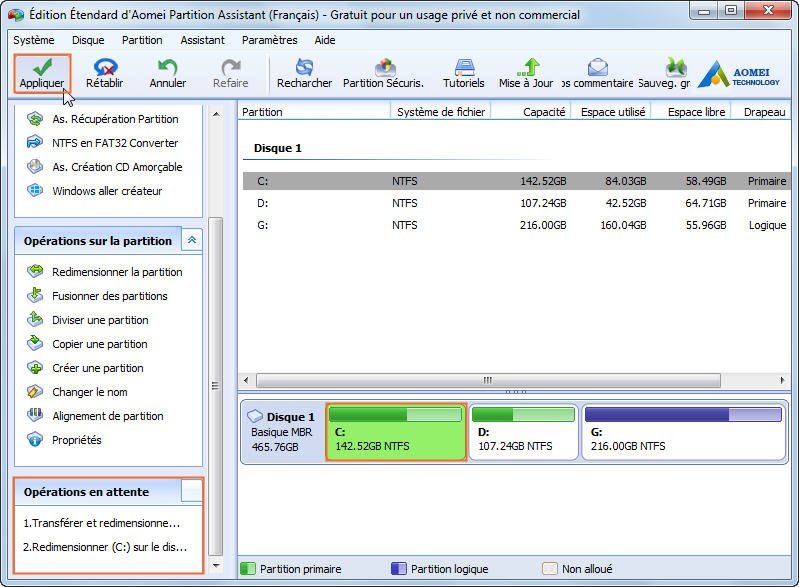Open the Partition Sécuris. tool
The width and height of the screenshot is (799, 587).
(x=384, y=74)
